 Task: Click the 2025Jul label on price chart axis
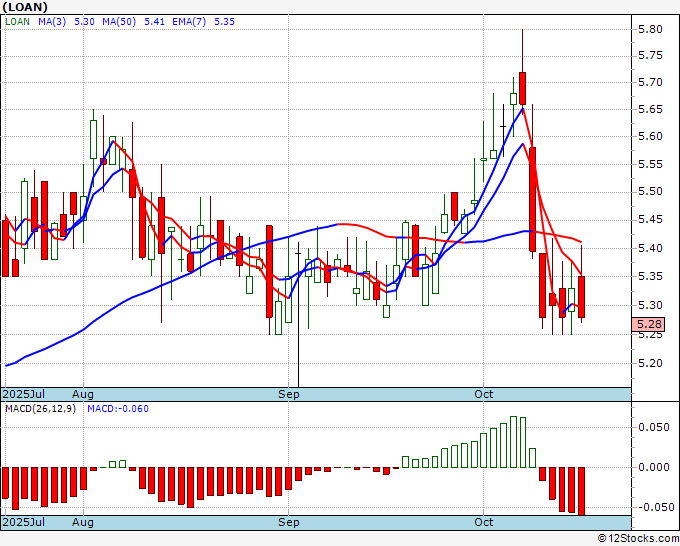tap(24, 394)
